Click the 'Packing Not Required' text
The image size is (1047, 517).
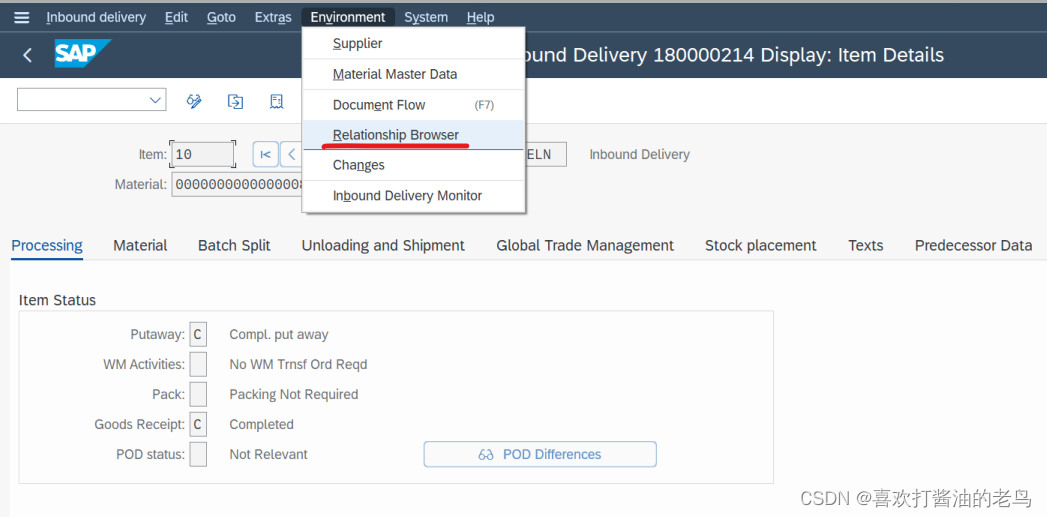point(294,395)
